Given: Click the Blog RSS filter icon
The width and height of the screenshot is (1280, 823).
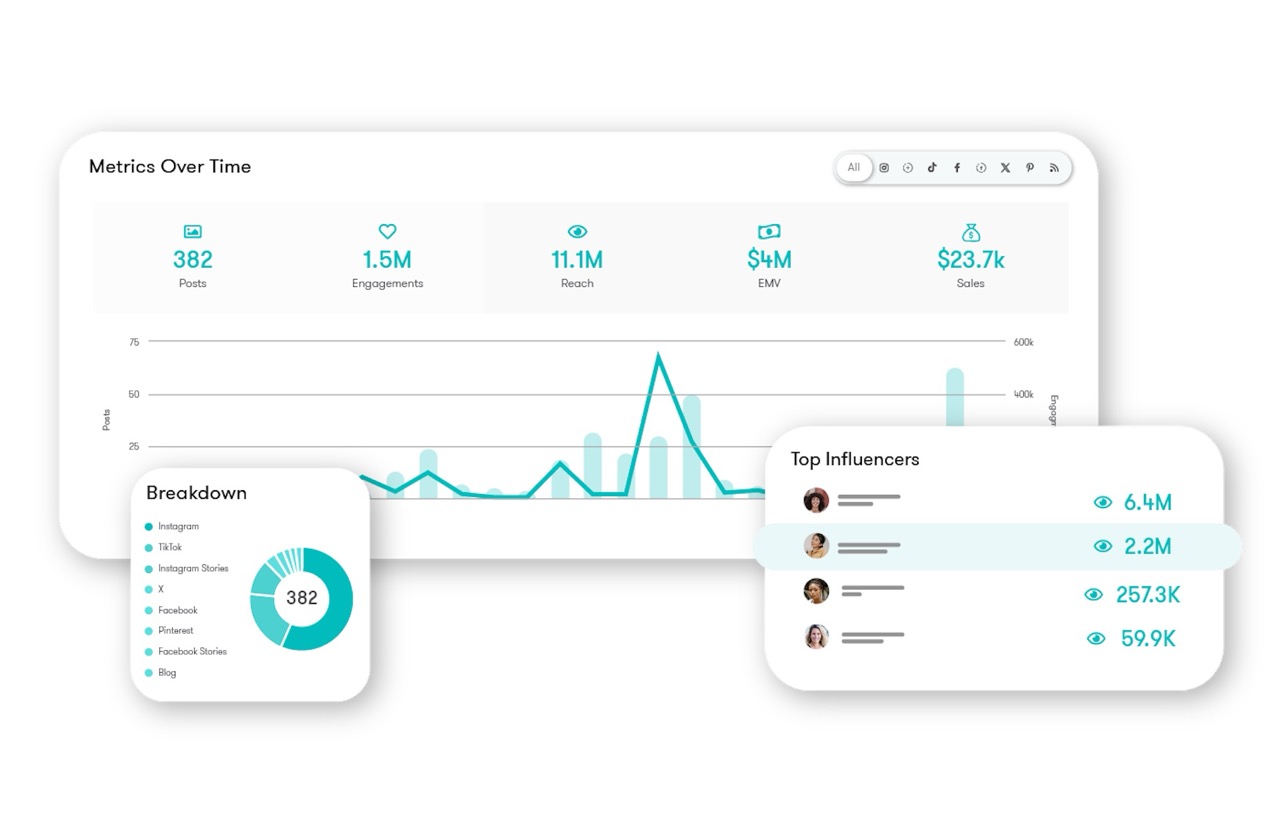Looking at the screenshot, I should coord(1053,167).
